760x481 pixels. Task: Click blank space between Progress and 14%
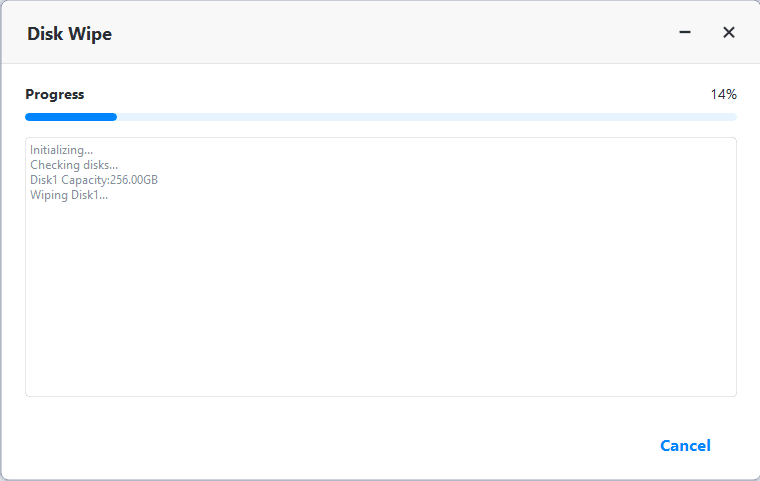[400, 95]
